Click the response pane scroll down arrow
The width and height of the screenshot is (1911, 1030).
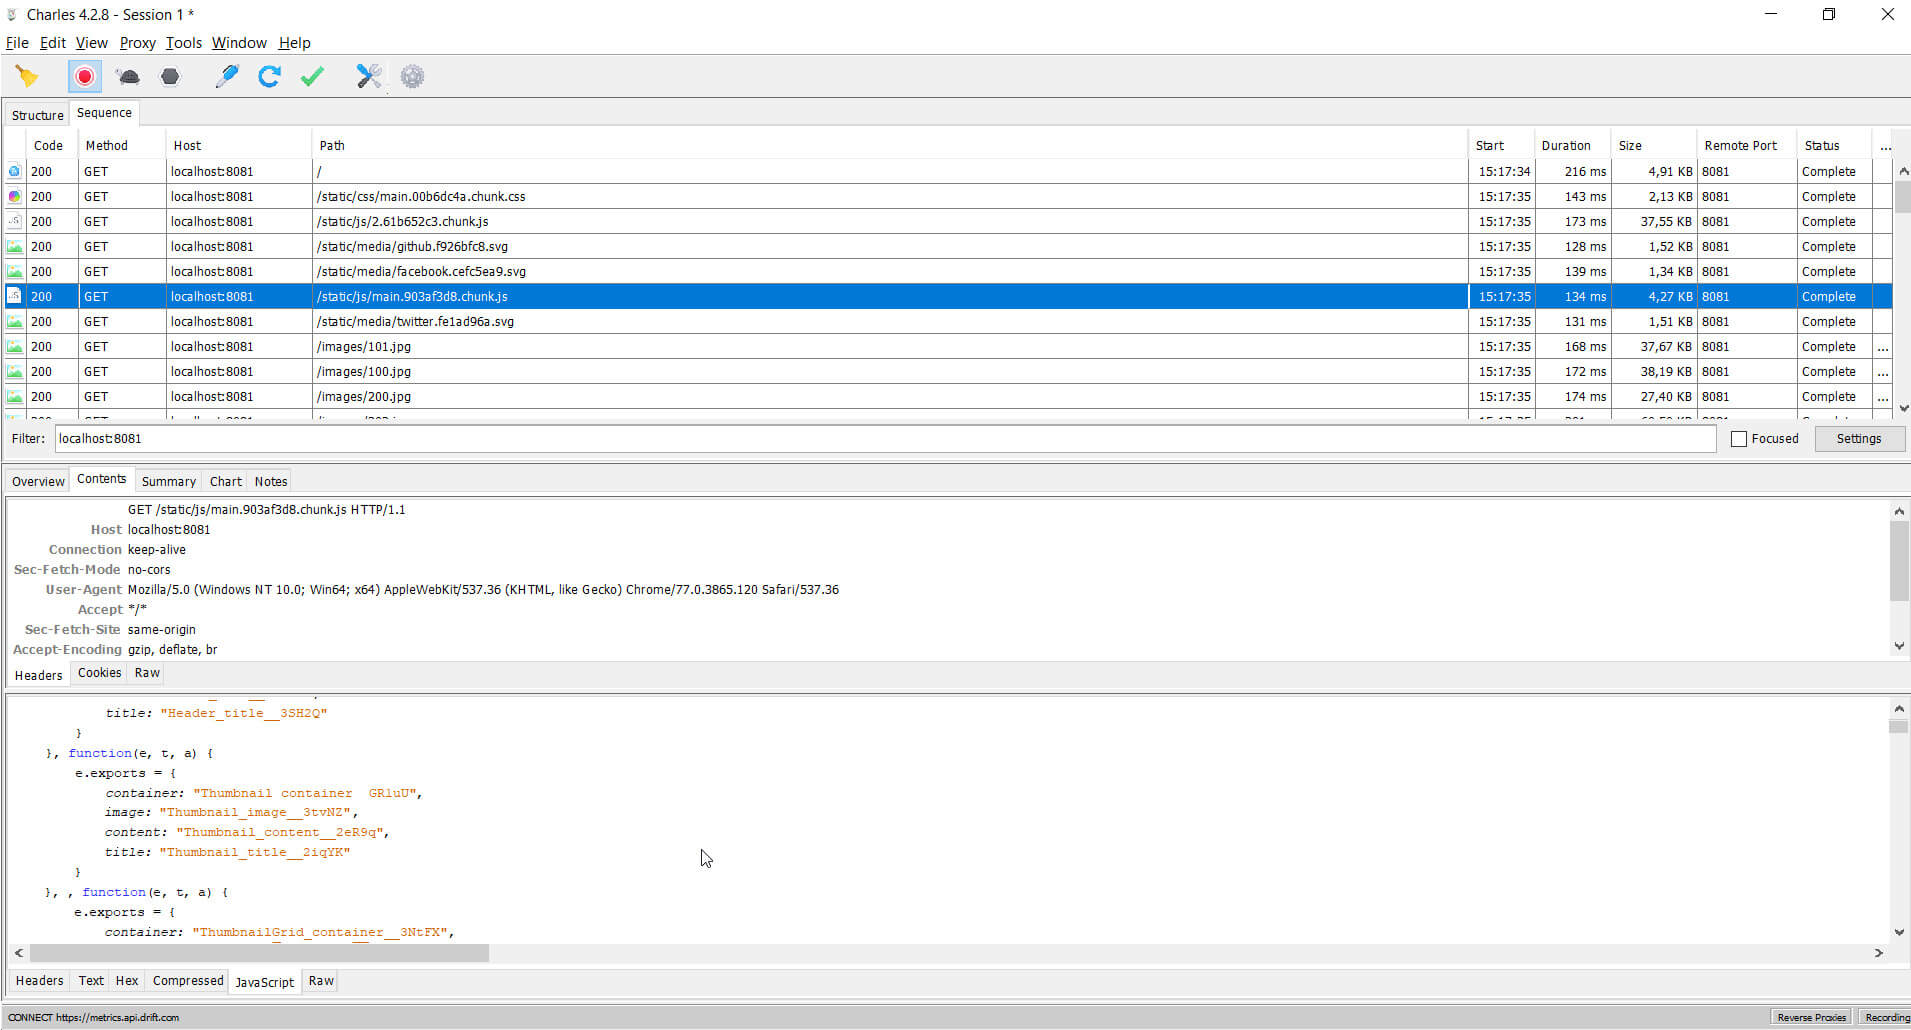tap(1899, 932)
